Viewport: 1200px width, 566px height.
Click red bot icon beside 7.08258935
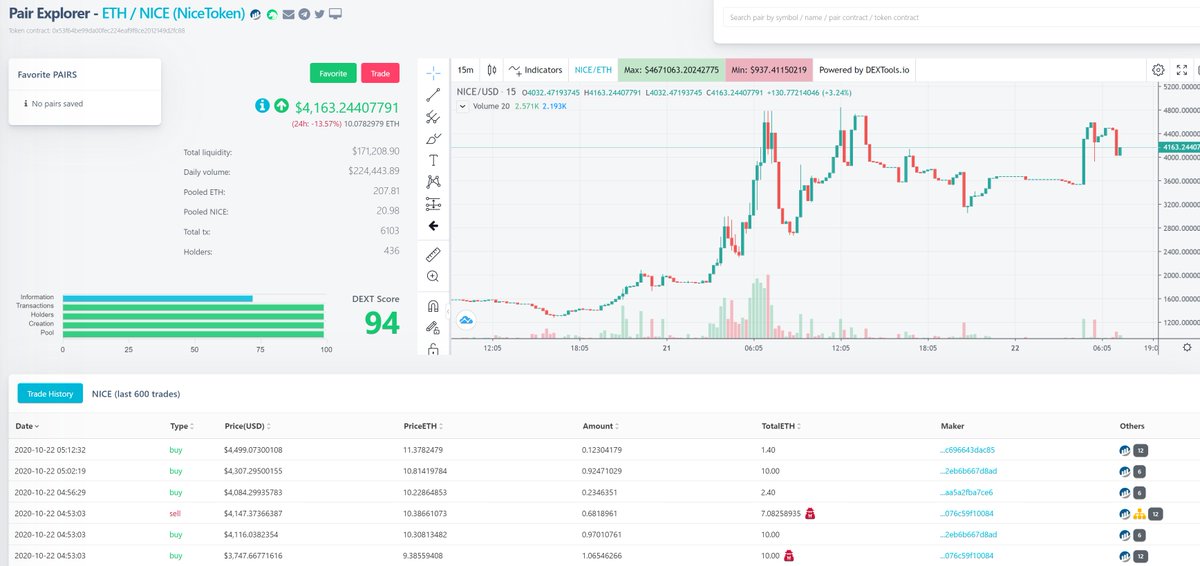click(811, 514)
